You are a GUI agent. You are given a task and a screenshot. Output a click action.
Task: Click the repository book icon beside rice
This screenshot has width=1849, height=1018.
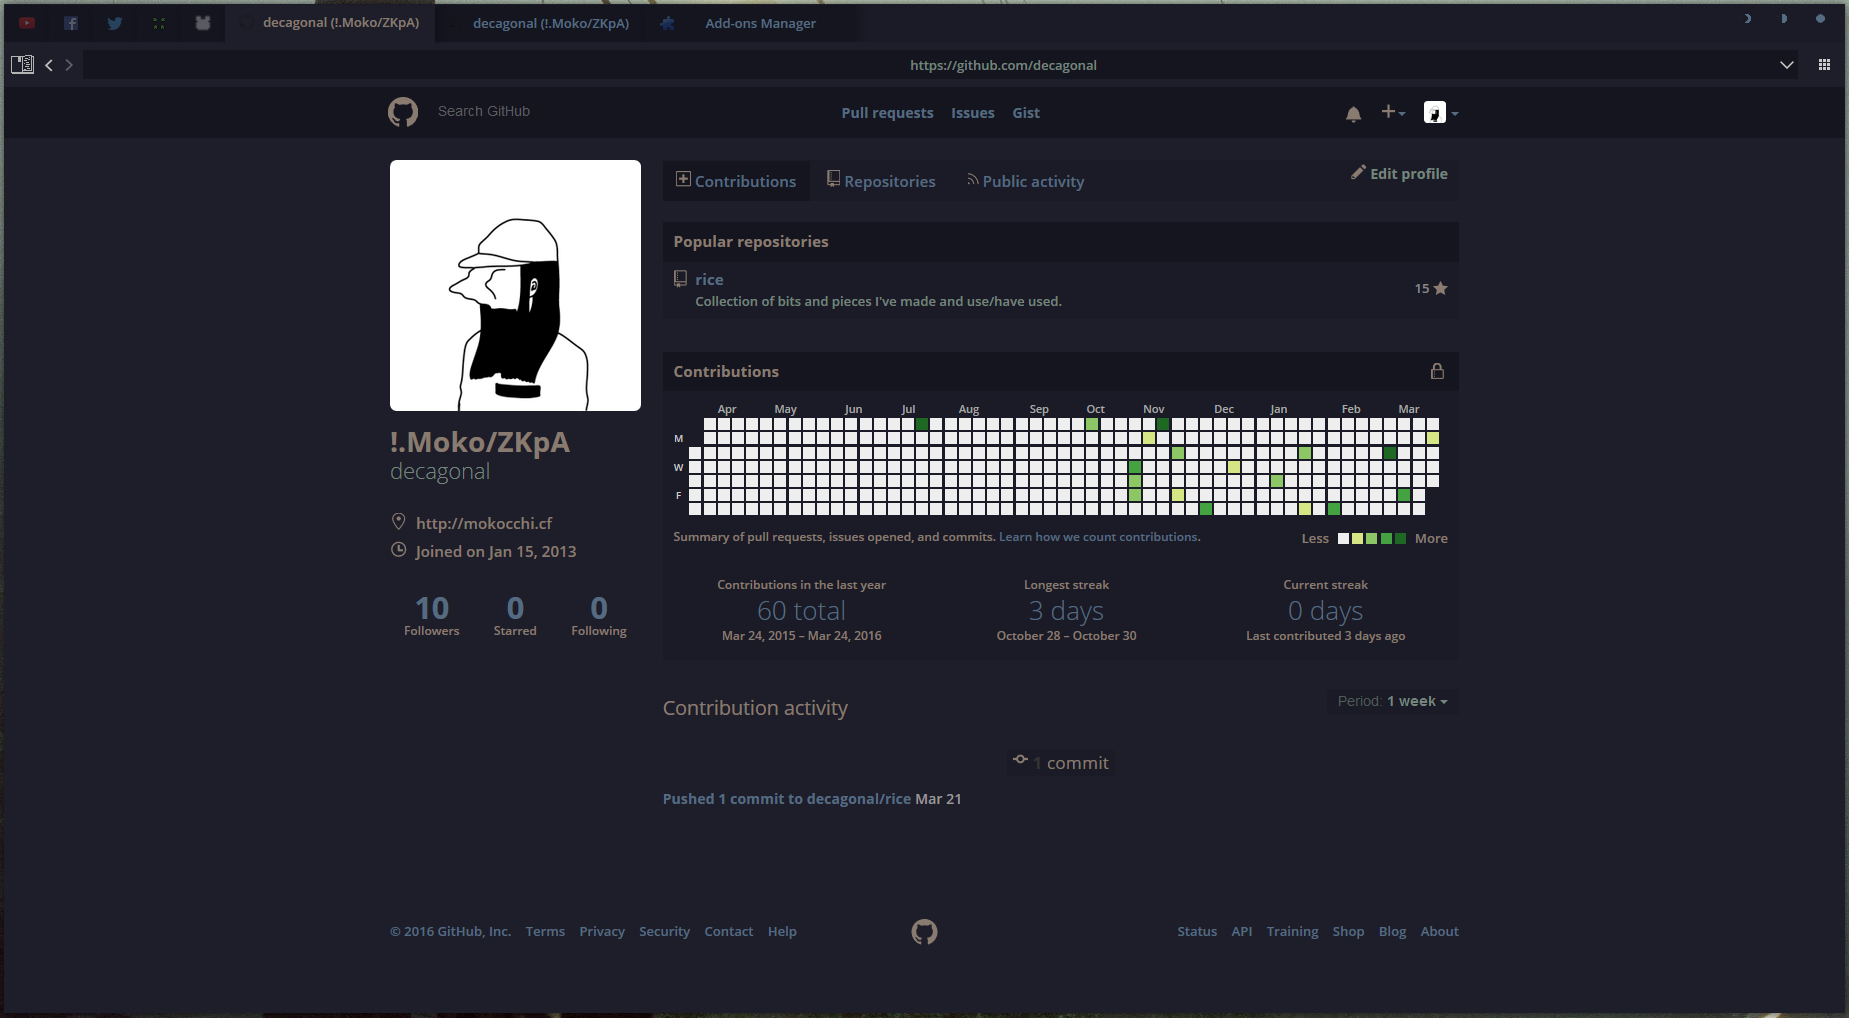(680, 279)
